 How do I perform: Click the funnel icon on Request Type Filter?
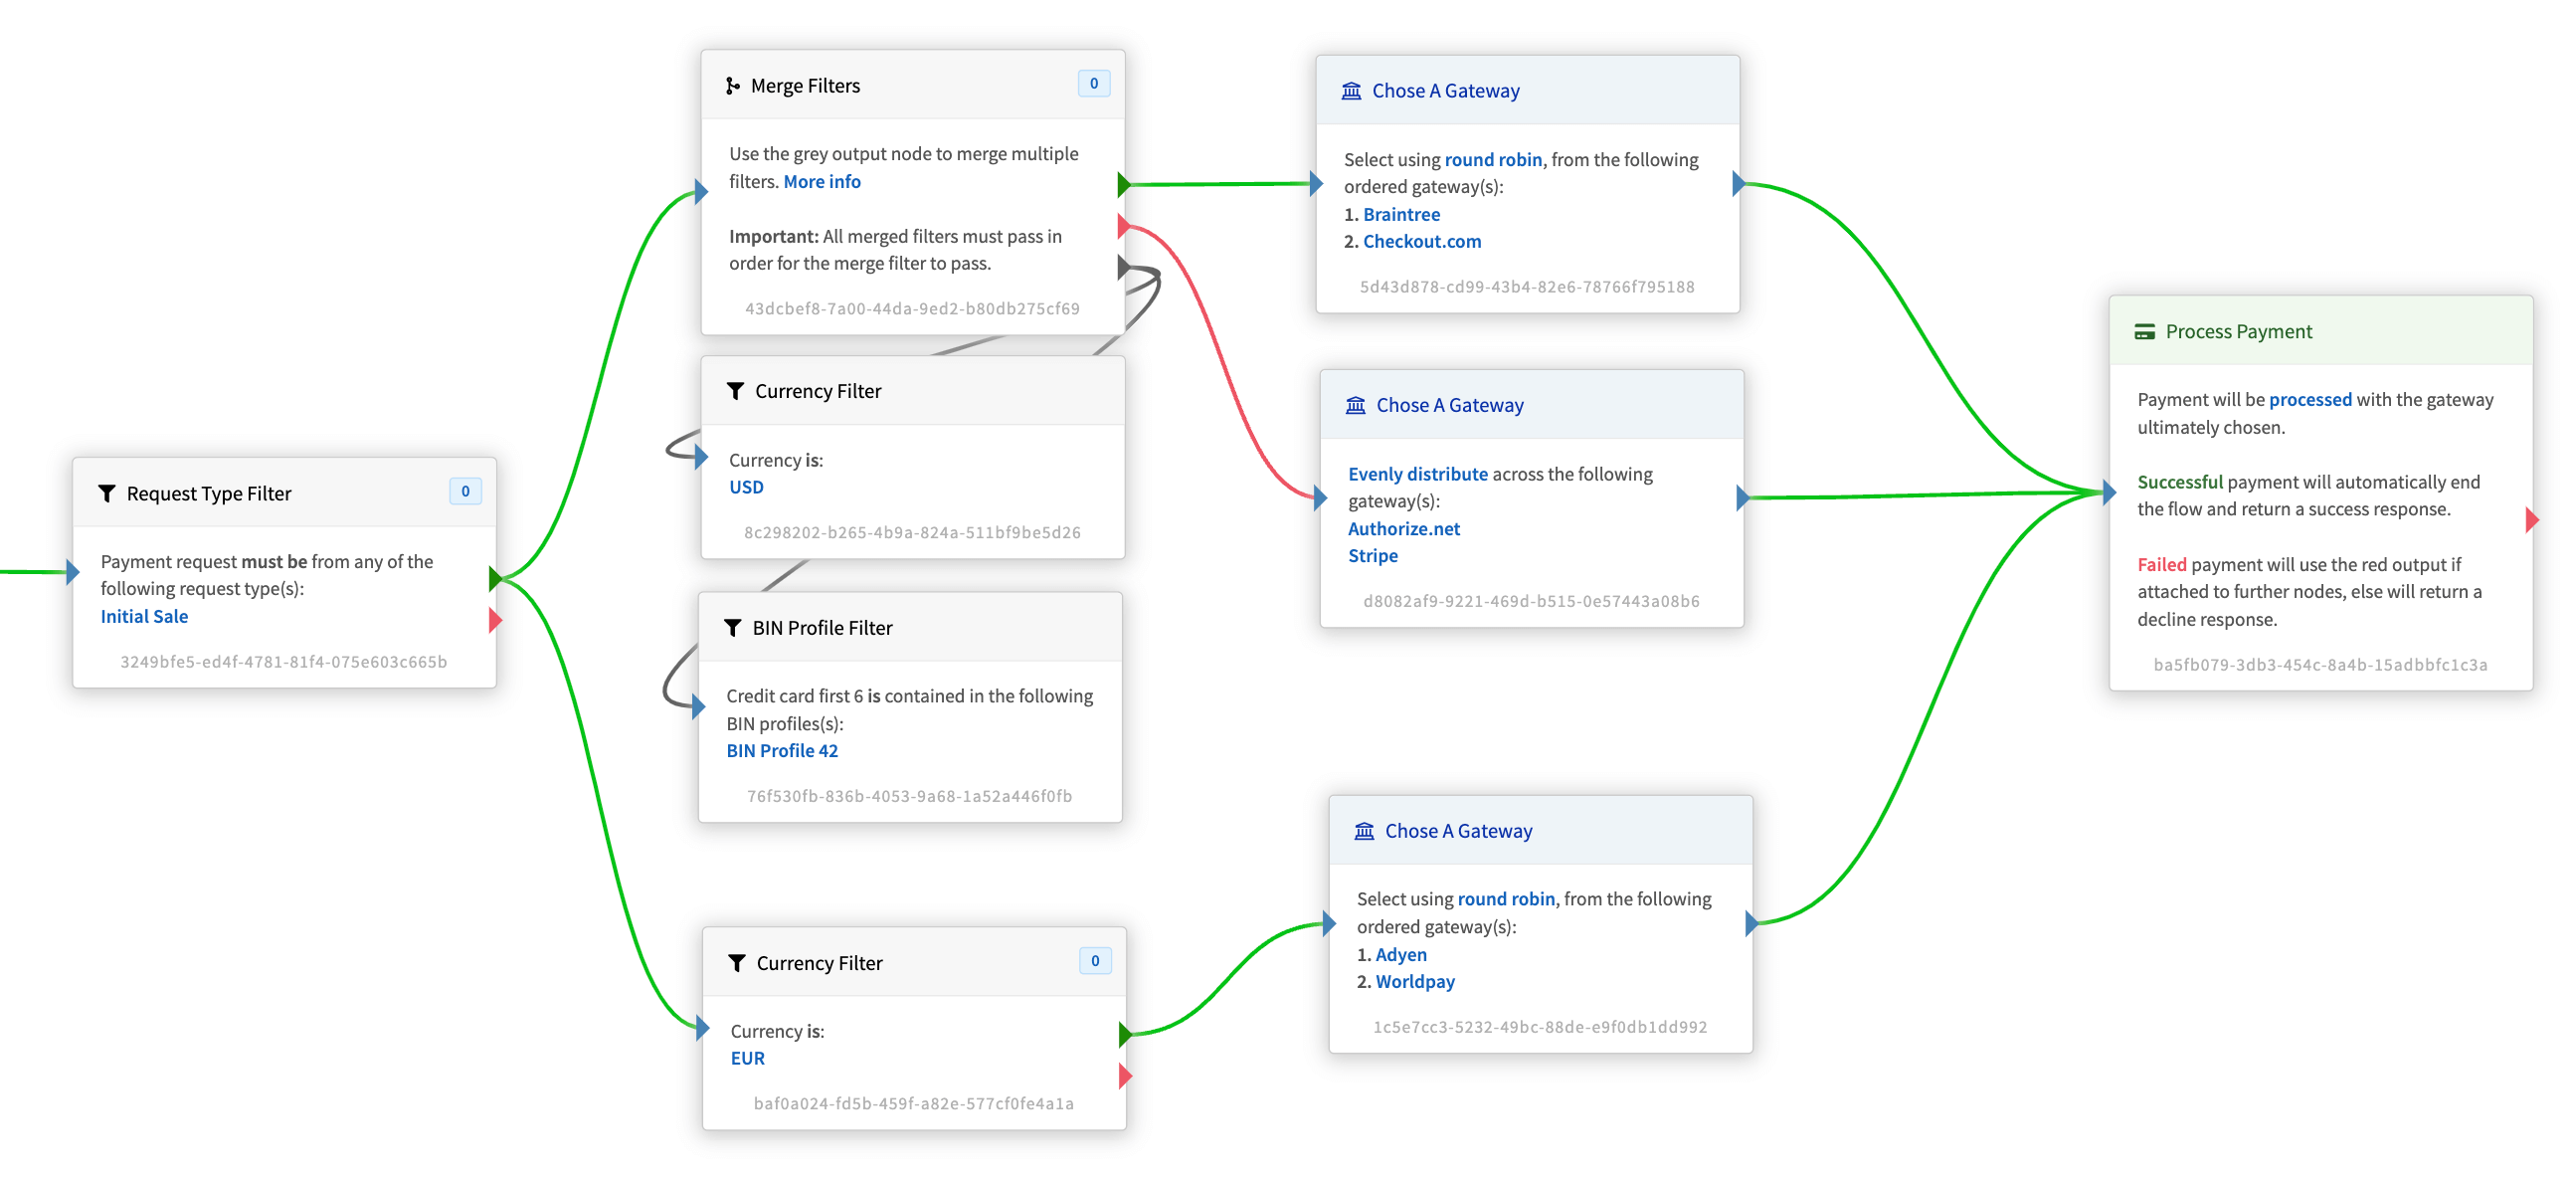coord(106,493)
